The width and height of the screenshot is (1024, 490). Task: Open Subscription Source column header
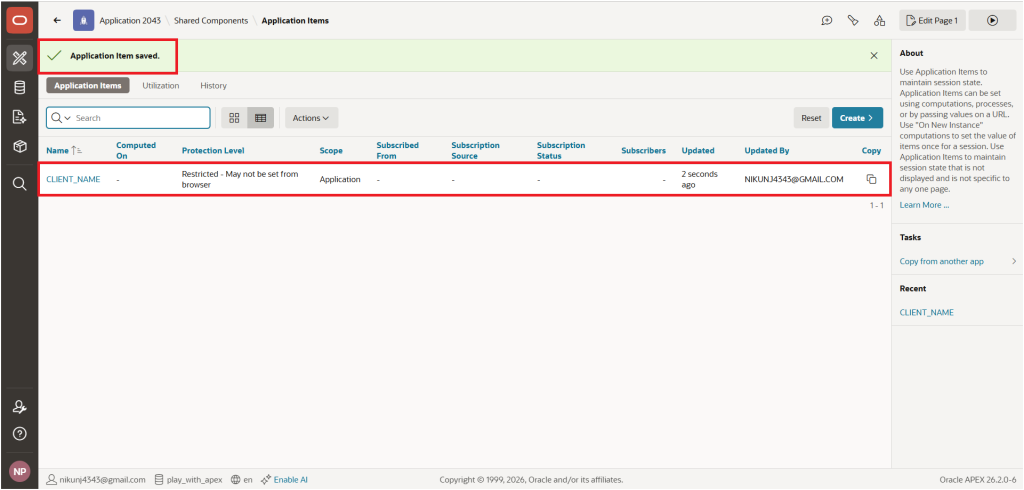point(475,150)
